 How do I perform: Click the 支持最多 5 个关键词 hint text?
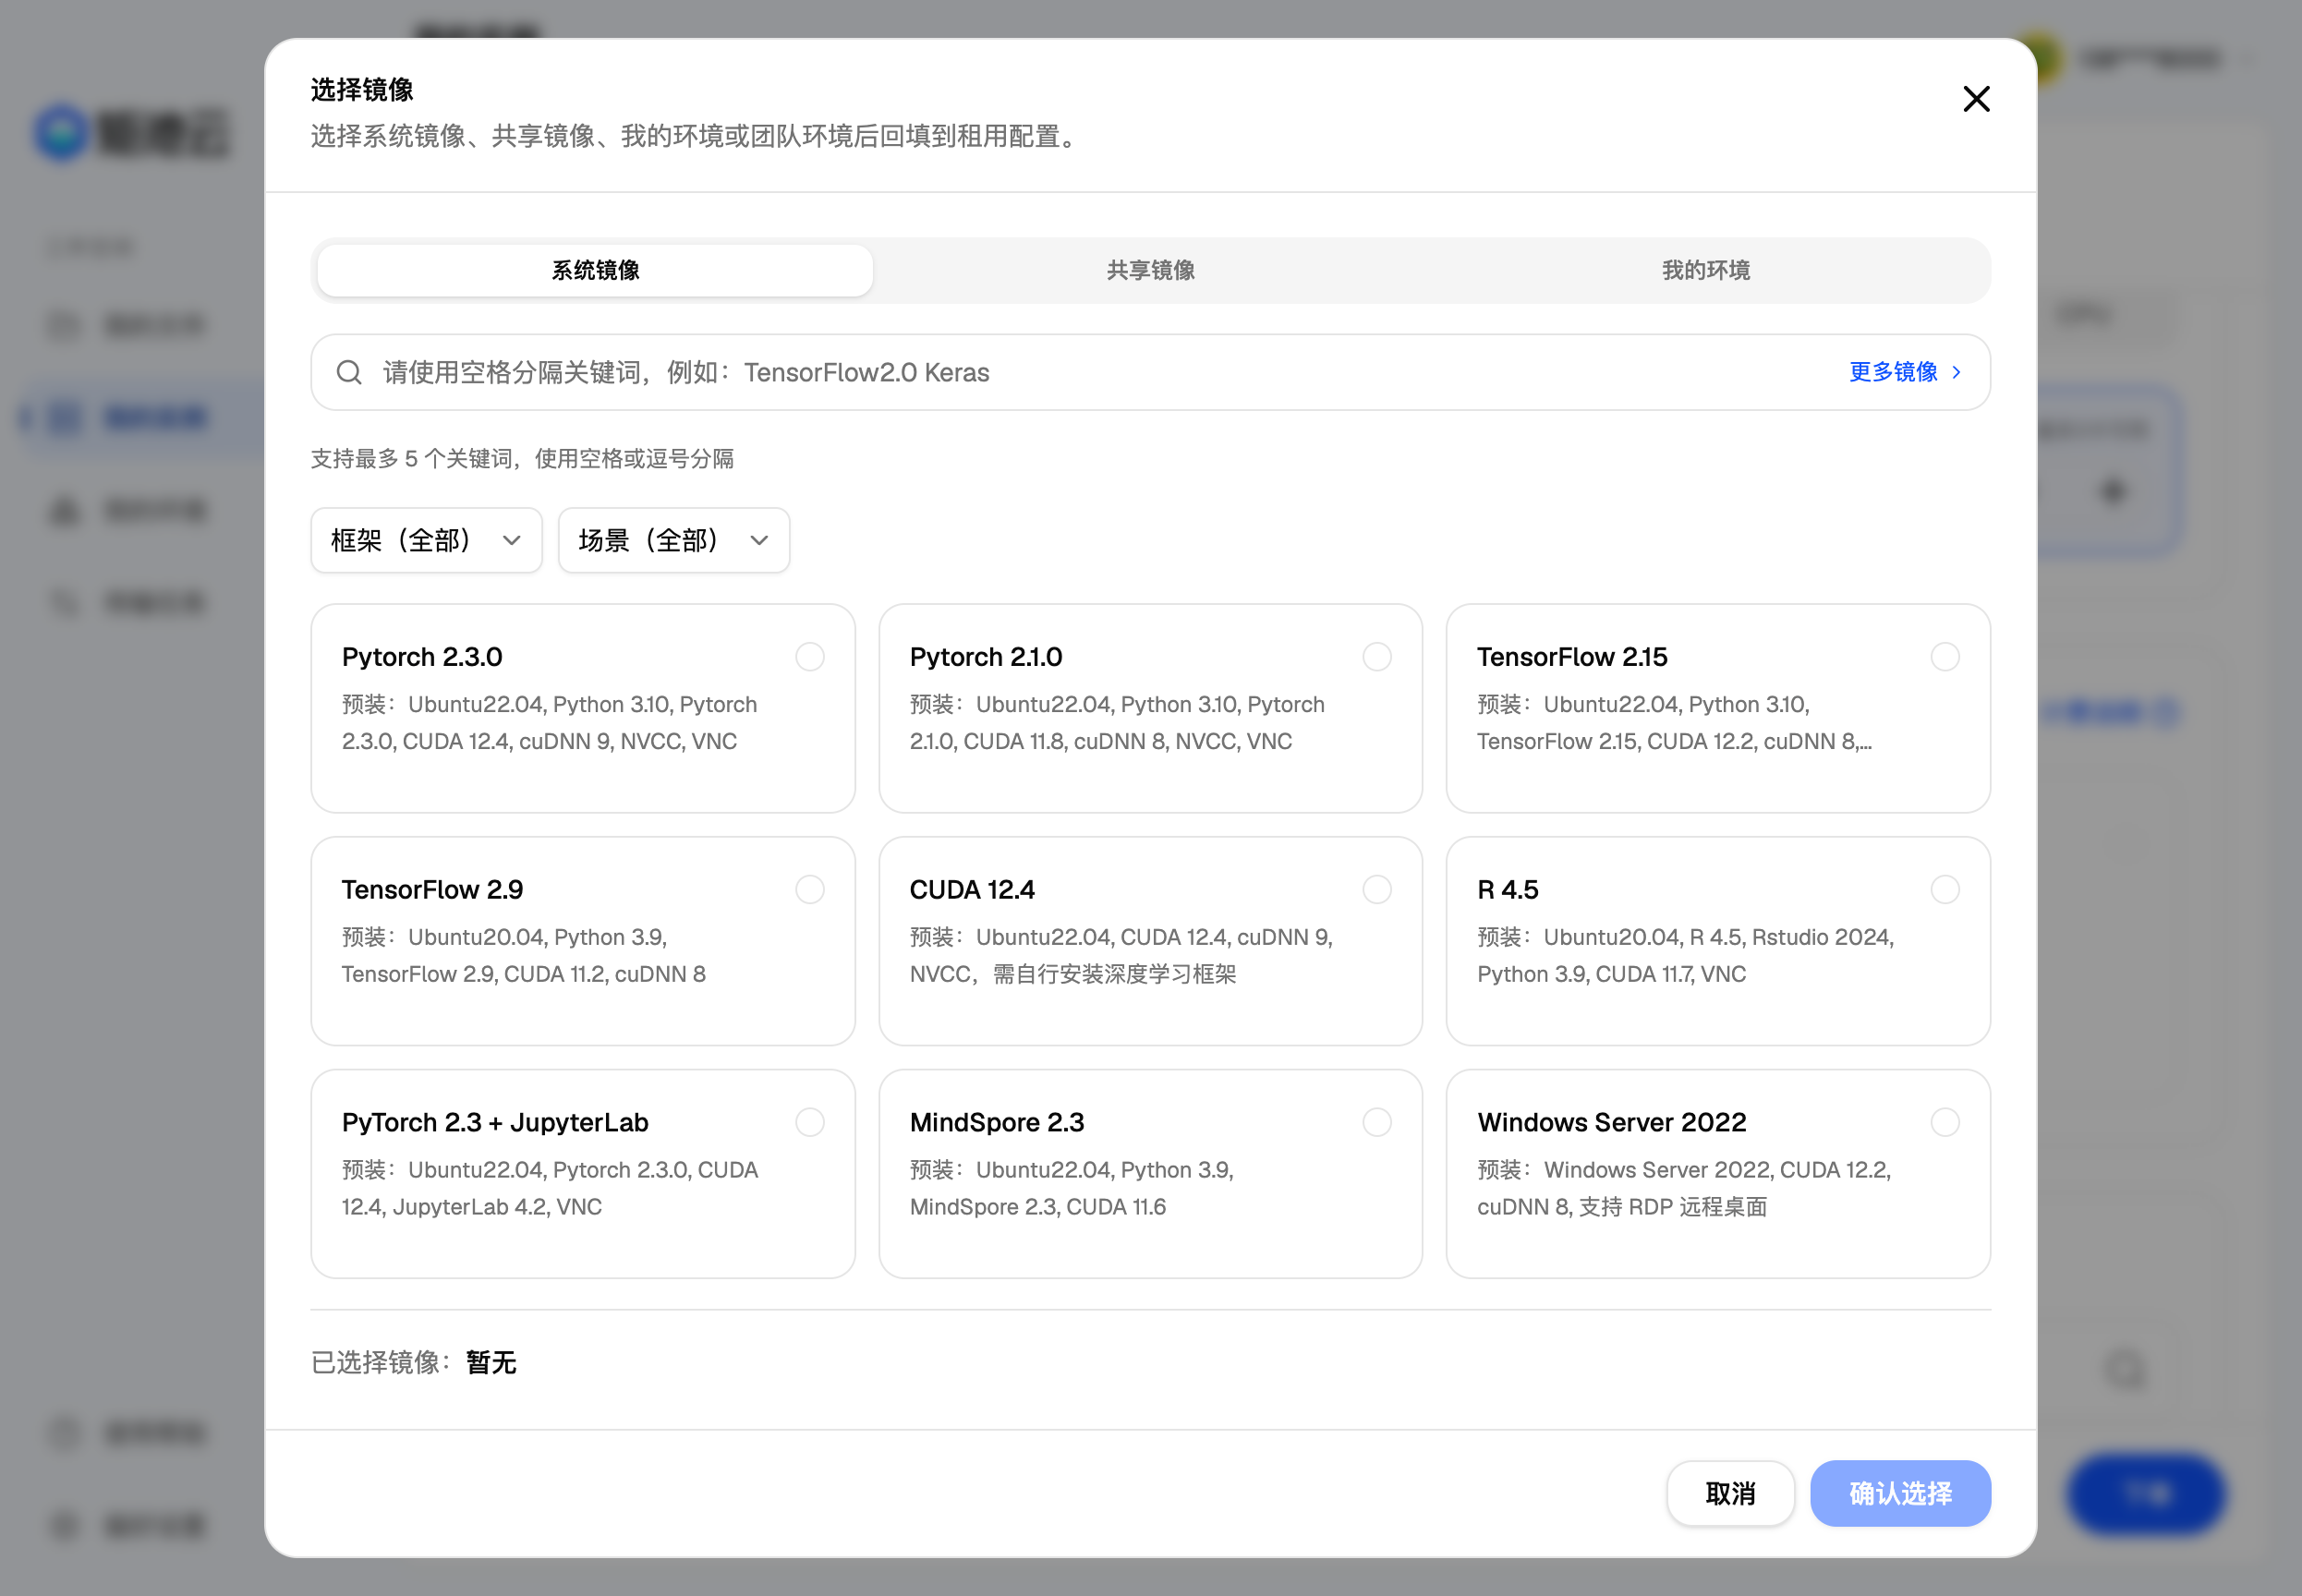click(522, 459)
